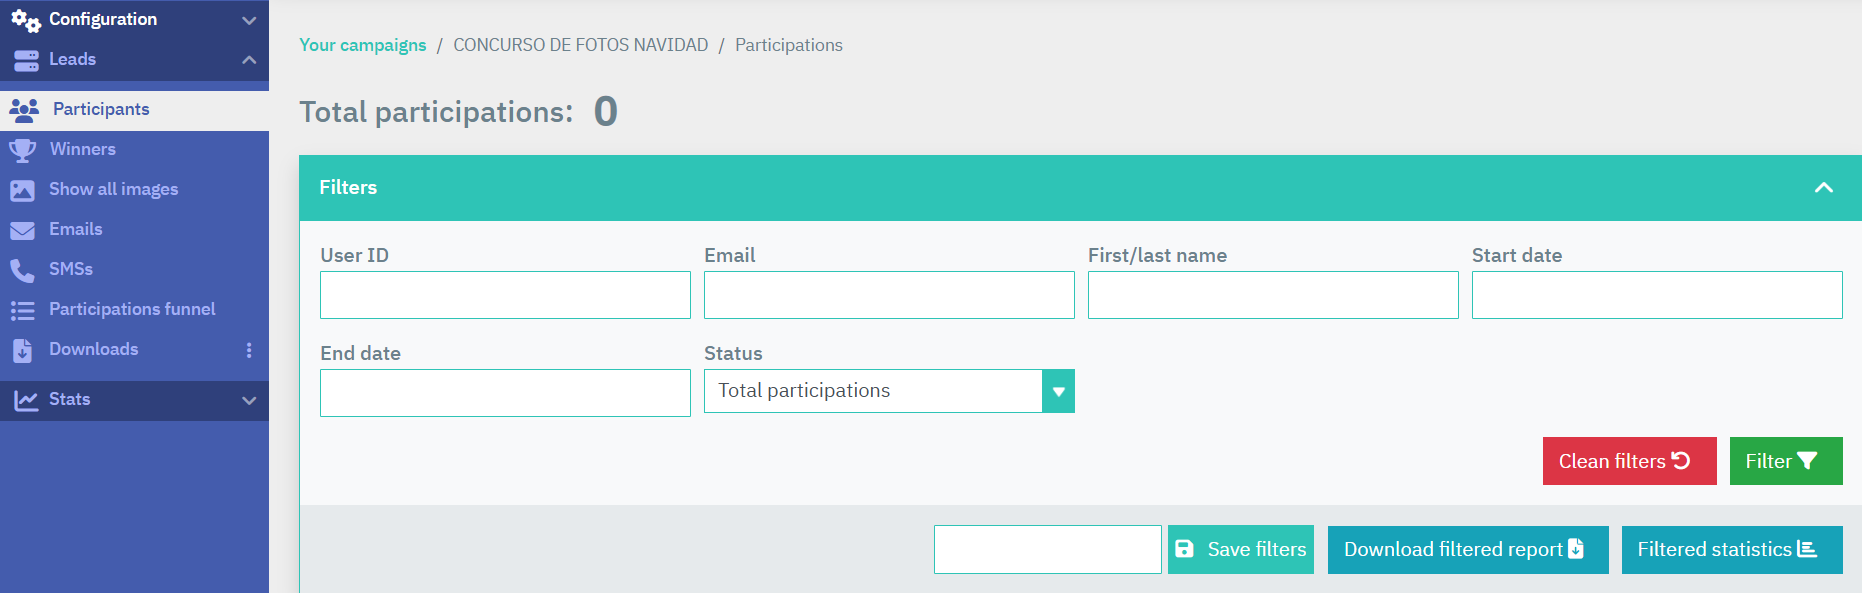Screen dimensions: 1862x593
Task: Click the Downloads file icon
Action: pyautogui.click(x=22, y=350)
